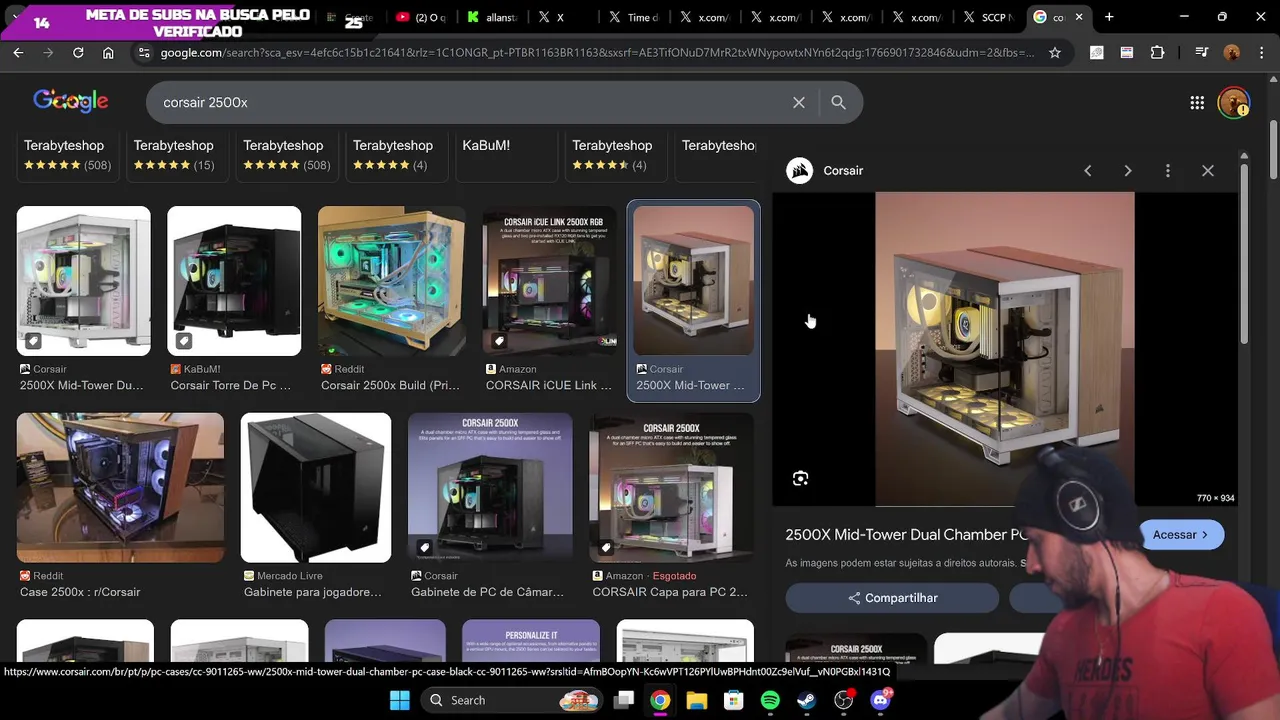
Task: Click the Google logo
Action: coord(70,101)
